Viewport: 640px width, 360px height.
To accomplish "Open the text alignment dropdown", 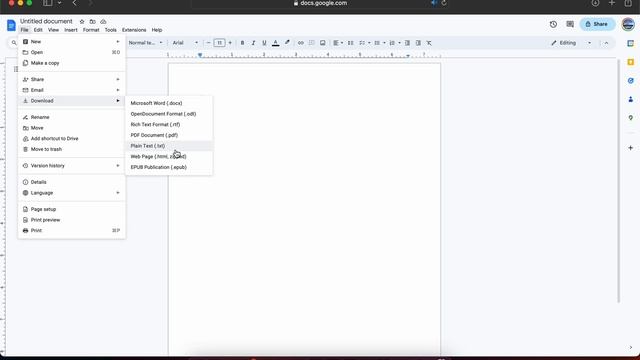I will pyautogui.click(x=338, y=43).
